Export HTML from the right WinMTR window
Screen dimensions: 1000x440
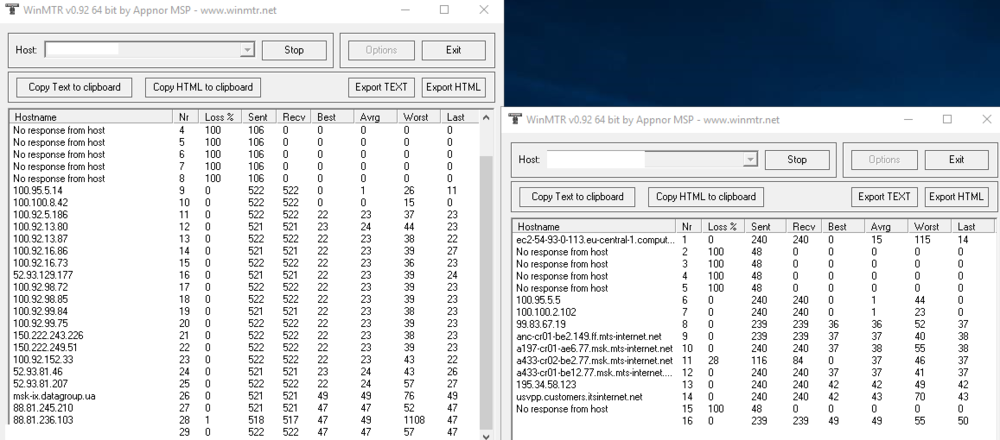tap(957, 197)
